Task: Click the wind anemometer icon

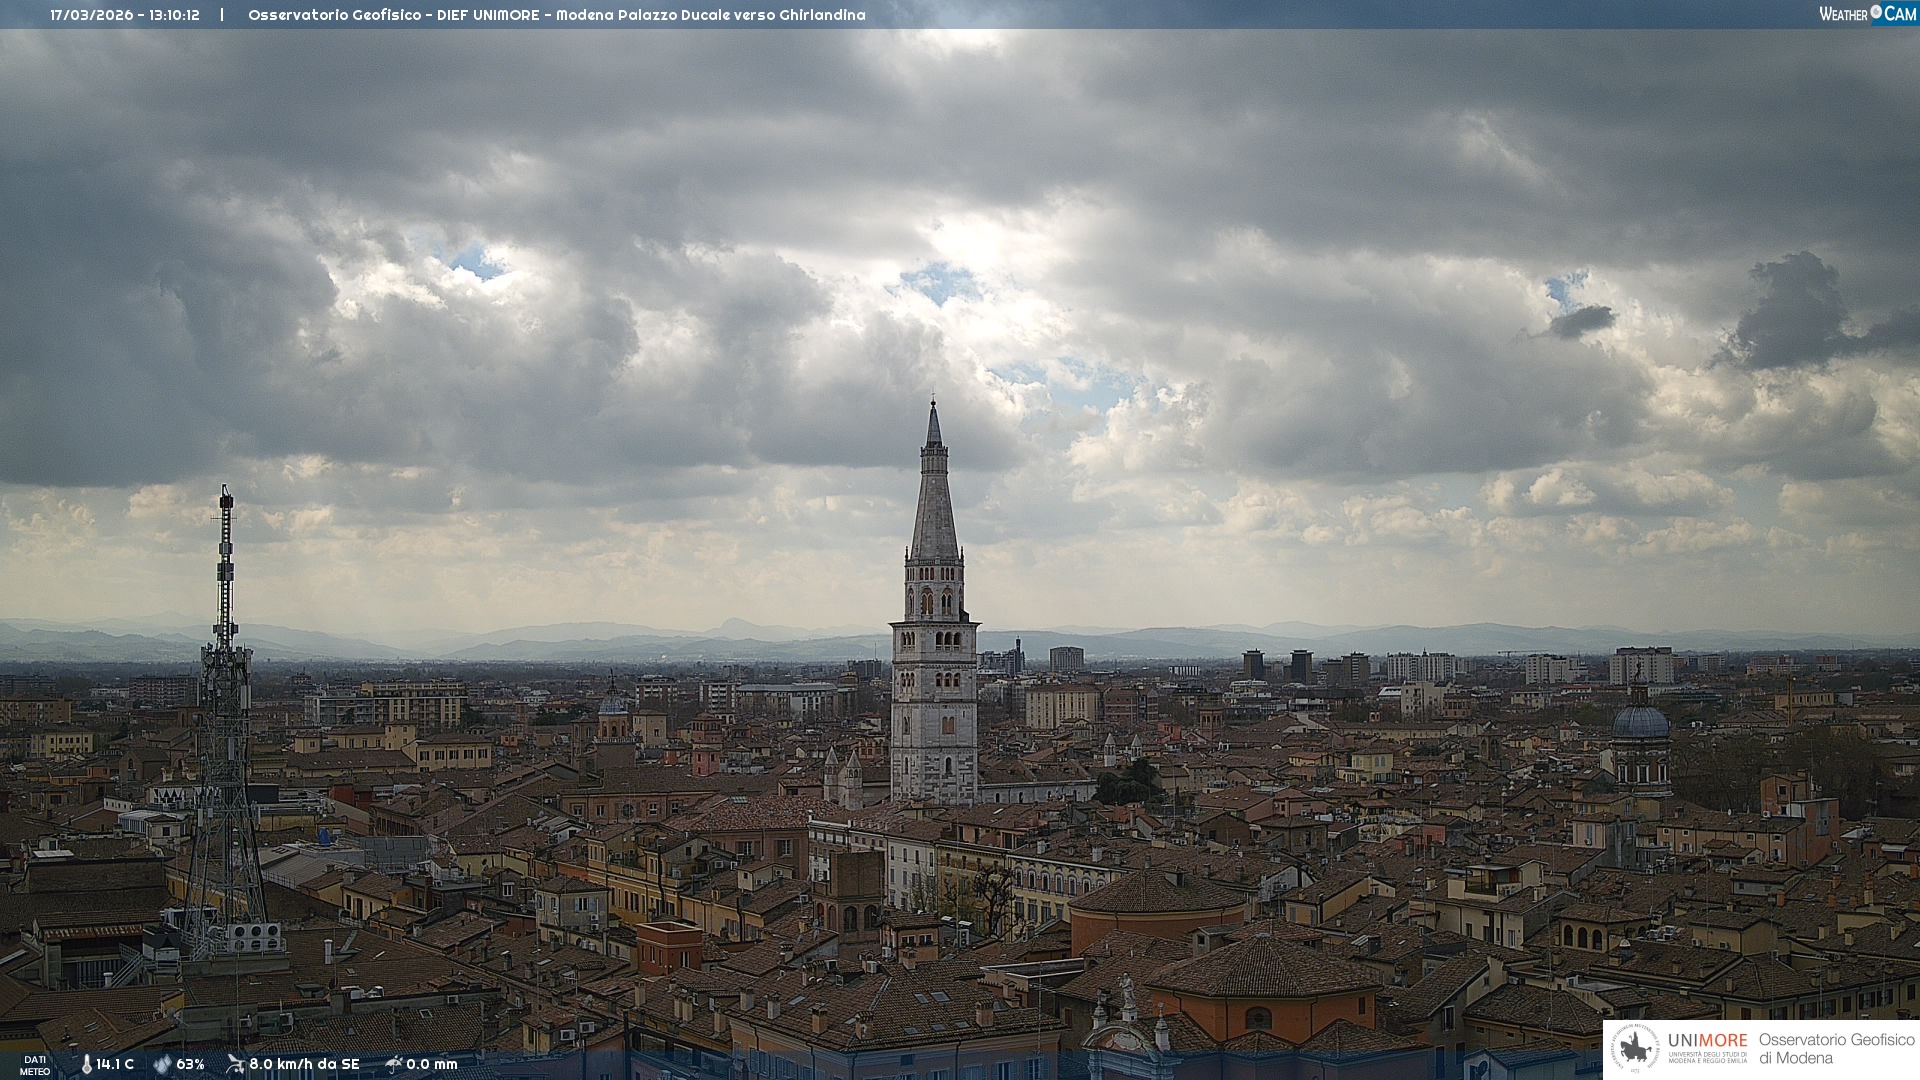Action: pyautogui.click(x=235, y=1064)
